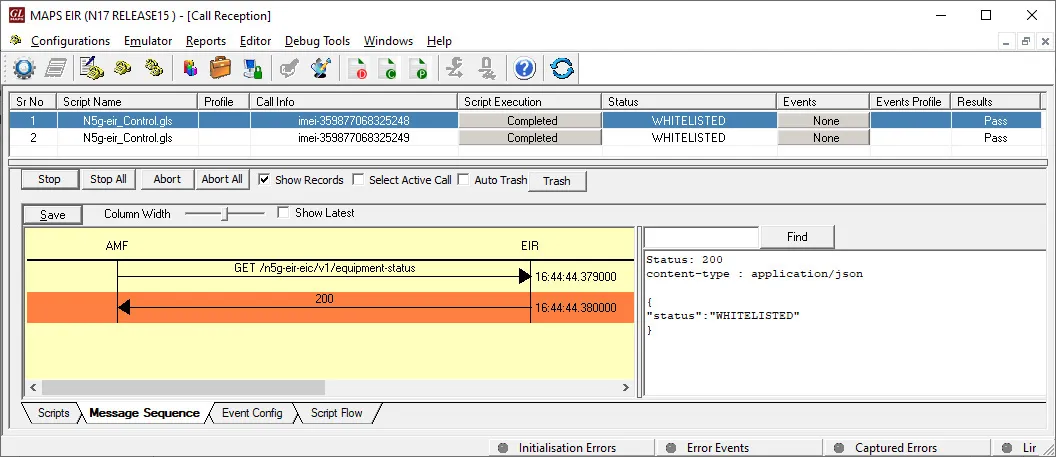The height and width of the screenshot is (457, 1056).
Task: Open the Editor menu
Action: tap(256, 41)
